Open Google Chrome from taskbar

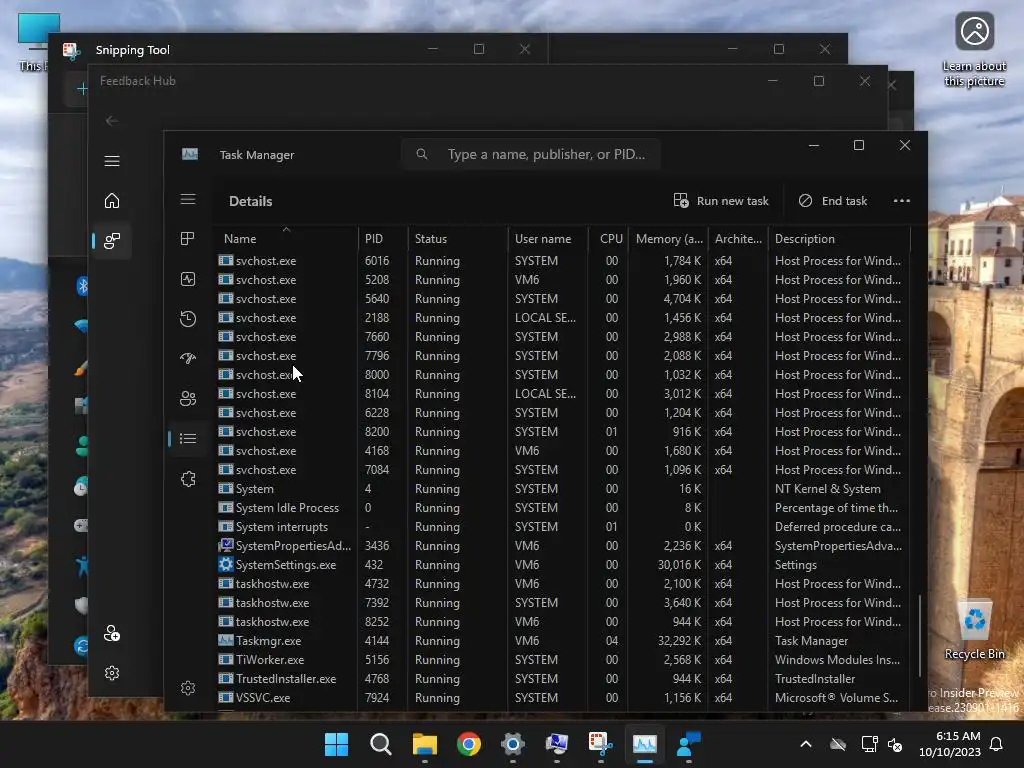click(x=468, y=744)
